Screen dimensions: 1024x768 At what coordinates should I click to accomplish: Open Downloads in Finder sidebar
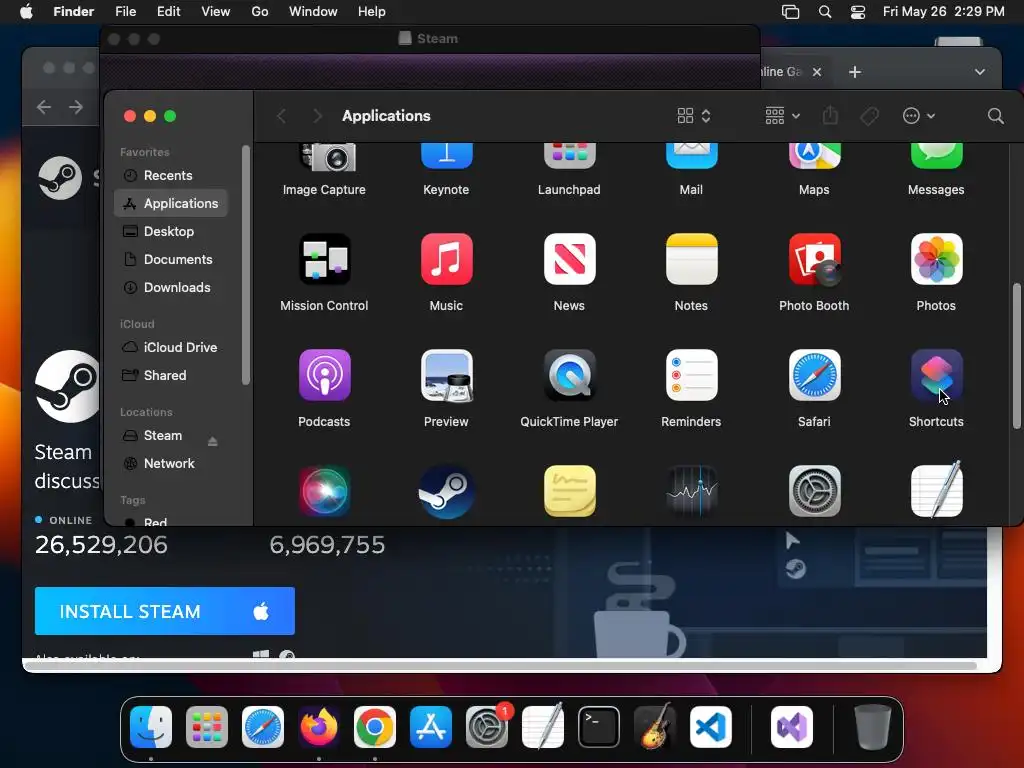(170, 288)
